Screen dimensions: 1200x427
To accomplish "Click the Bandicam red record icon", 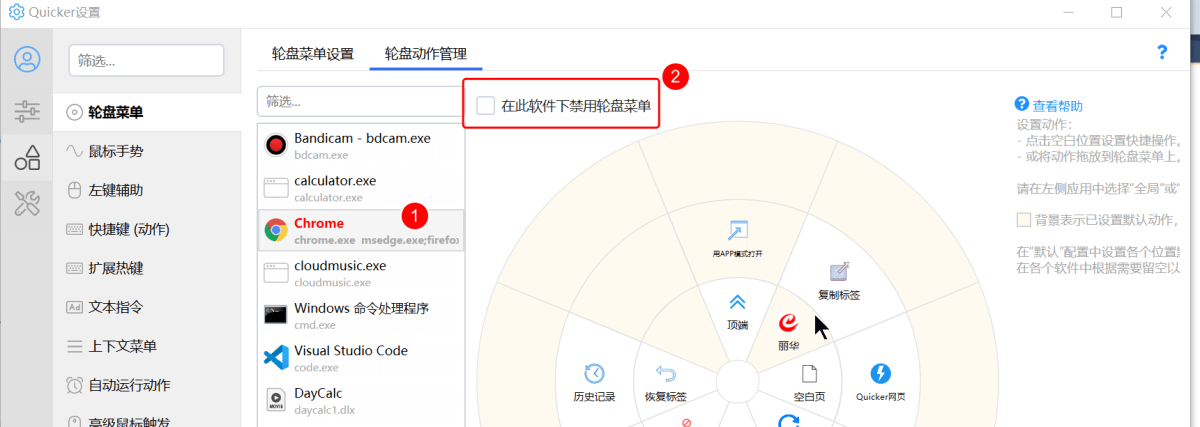I will (x=276, y=145).
